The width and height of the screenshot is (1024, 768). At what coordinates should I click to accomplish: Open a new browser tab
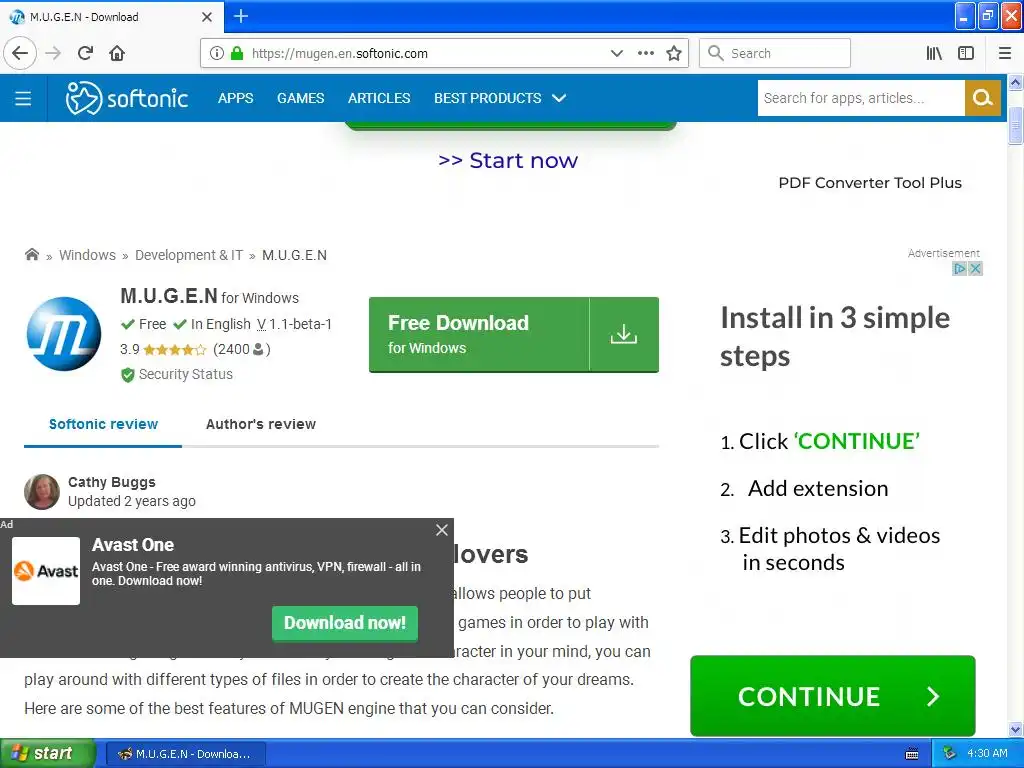(x=240, y=16)
